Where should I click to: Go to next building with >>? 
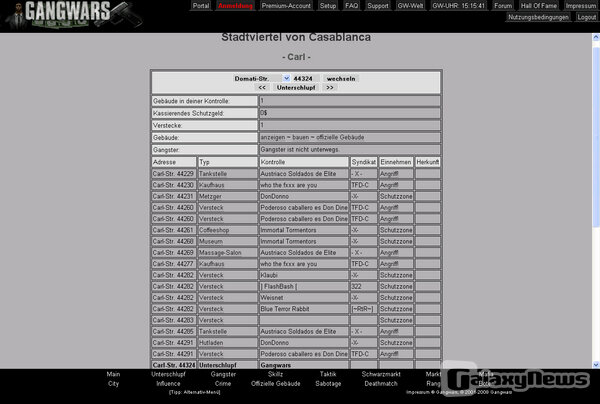[x=330, y=88]
